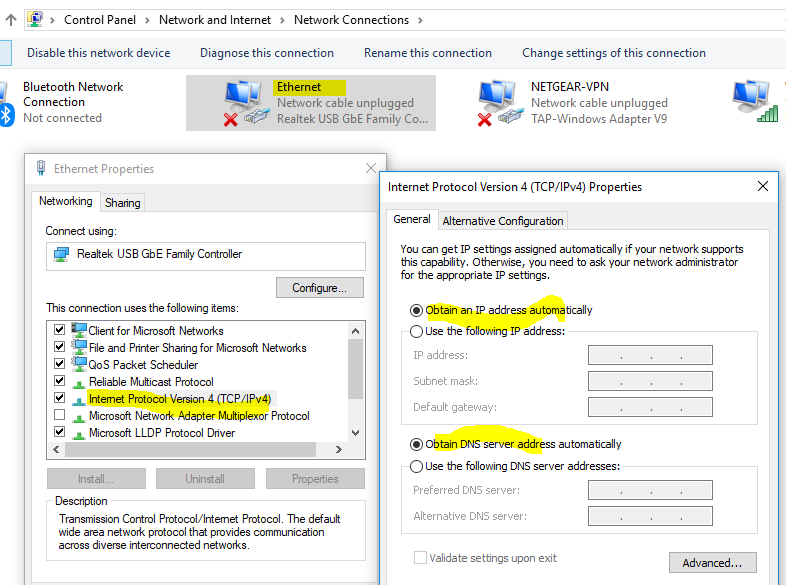Click the horizontal scrollbar thumb in items list
Image resolution: width=786 pixels, height=585 pixels.
point(190,450)
